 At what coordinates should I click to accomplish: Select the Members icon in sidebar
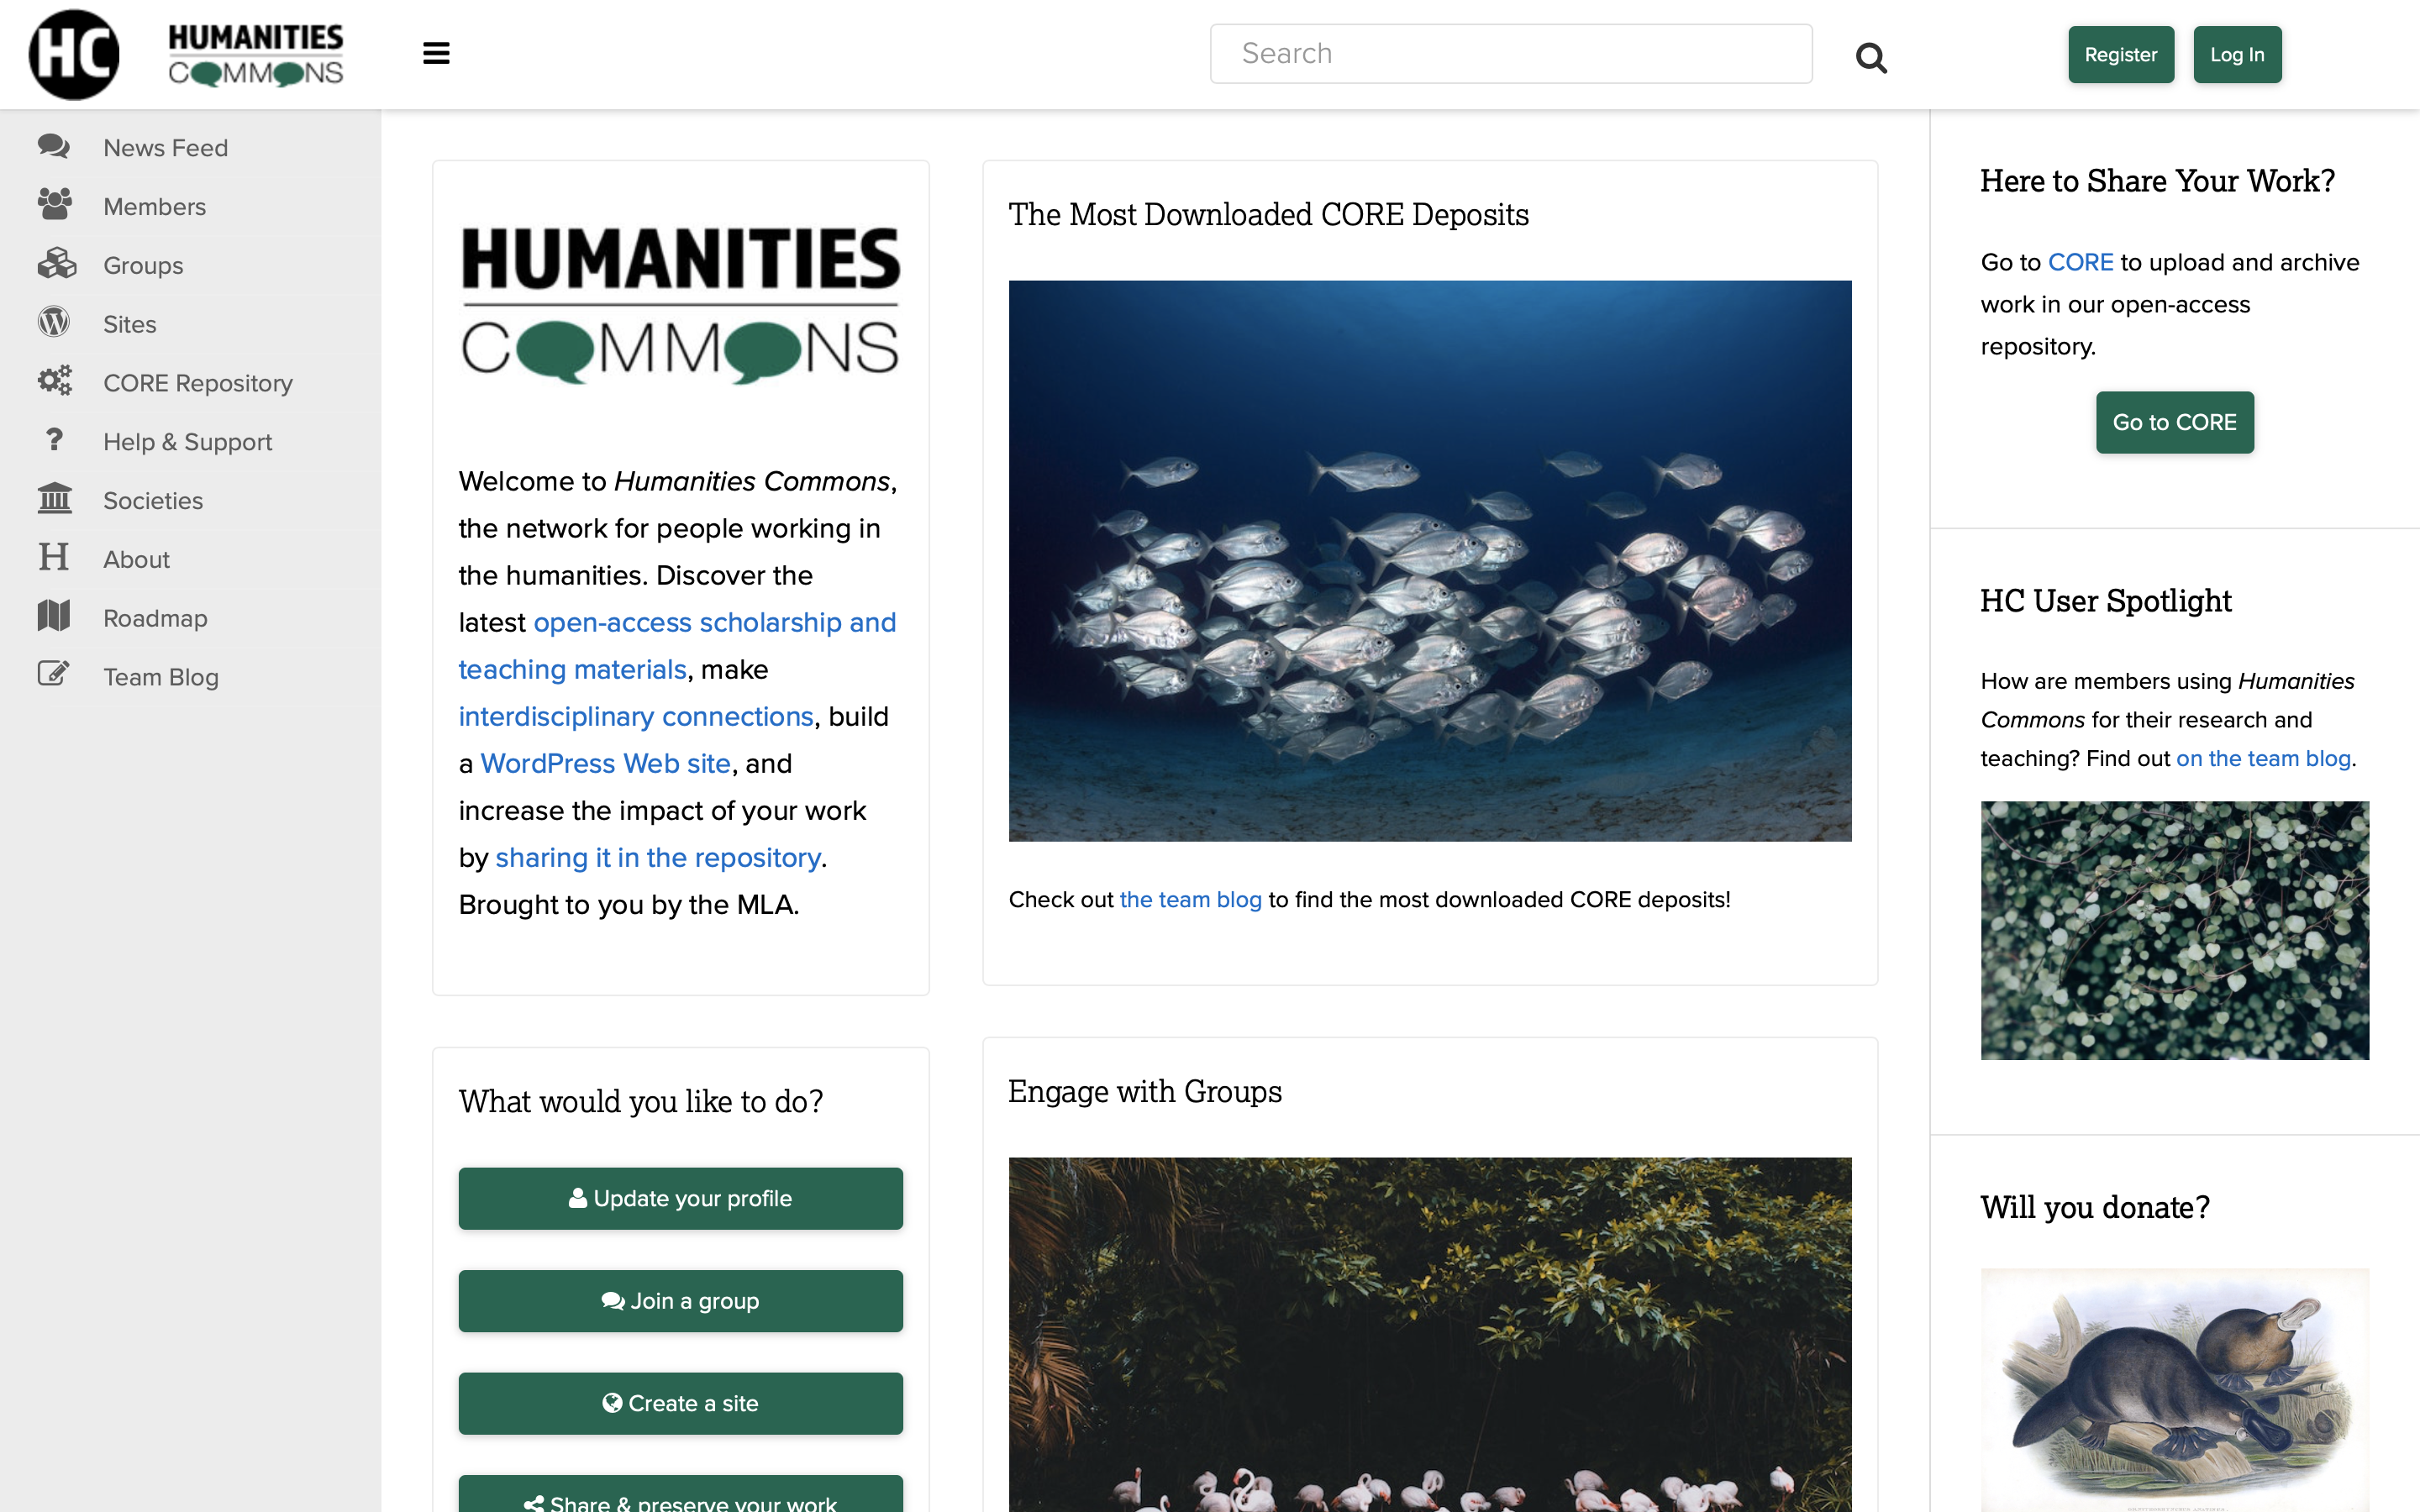[x=53, y=205]
